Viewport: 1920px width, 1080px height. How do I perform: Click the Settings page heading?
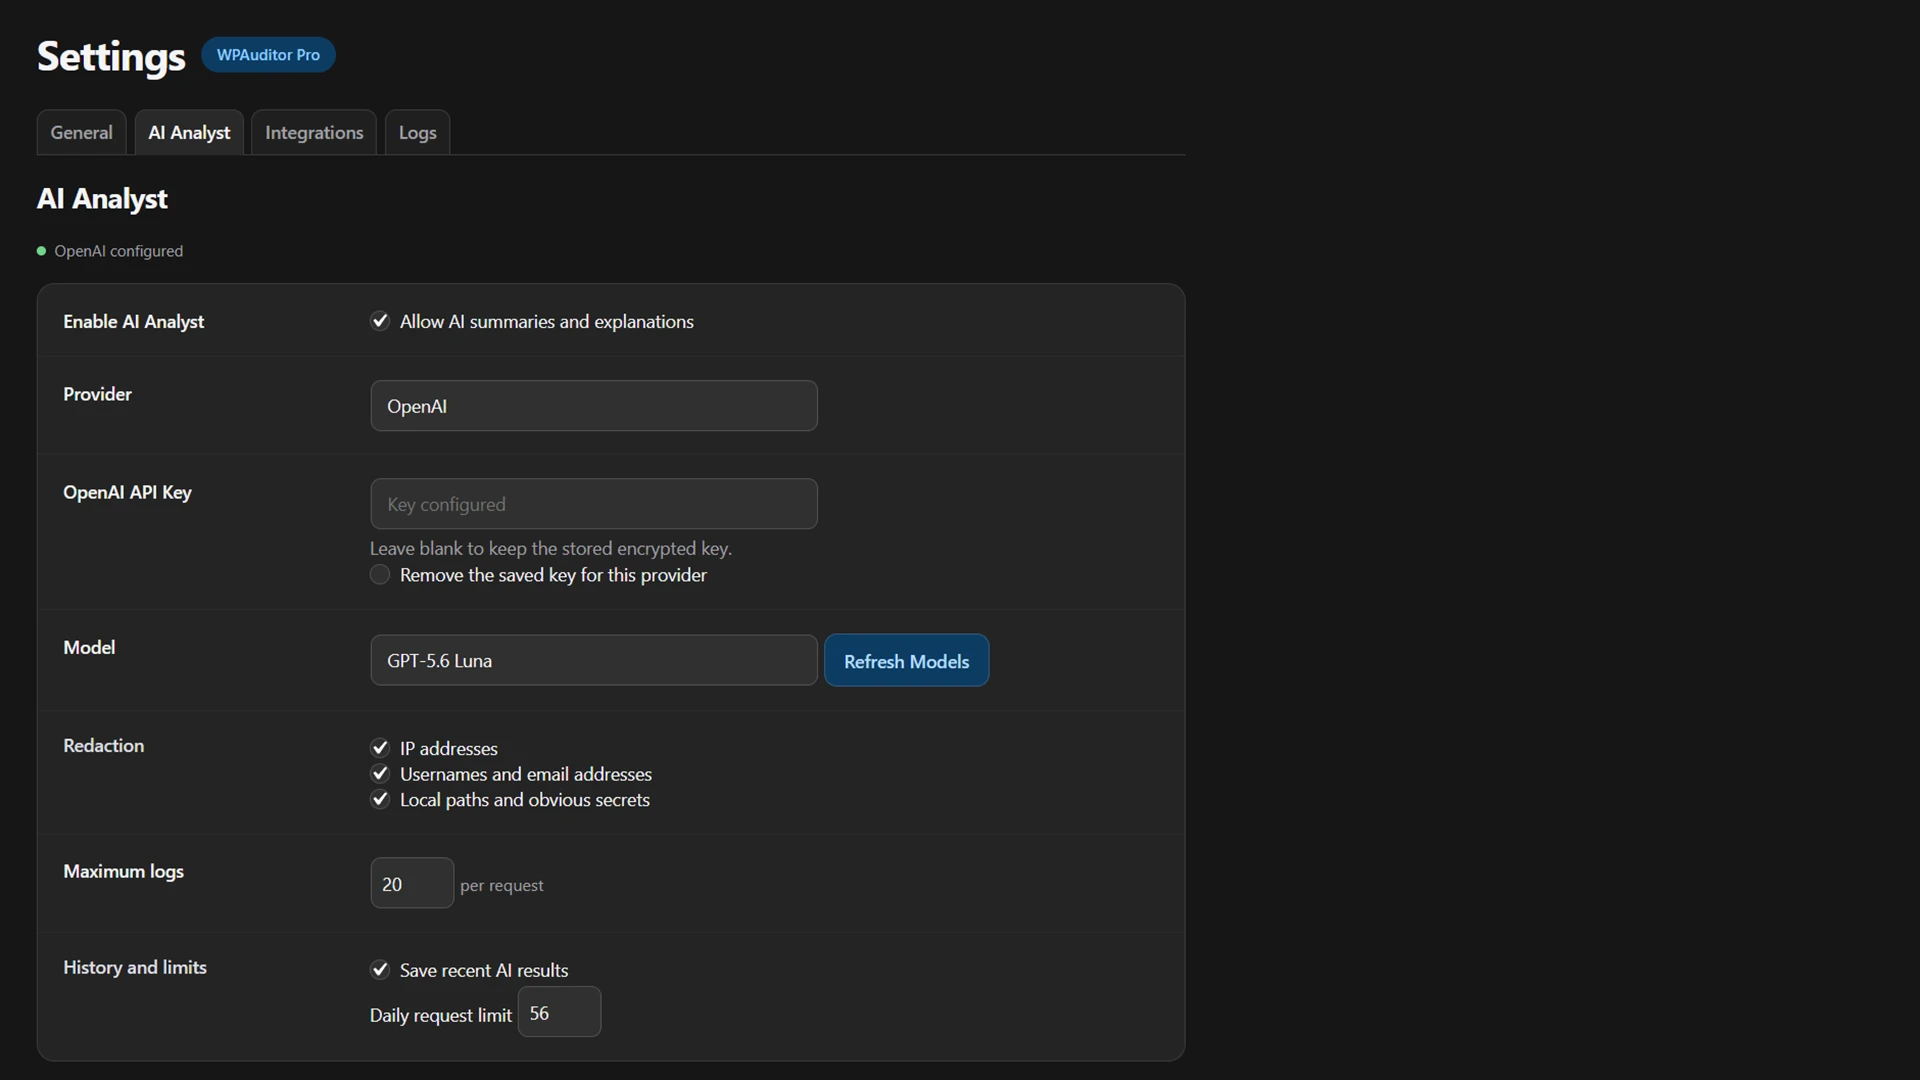click(111, 56)
